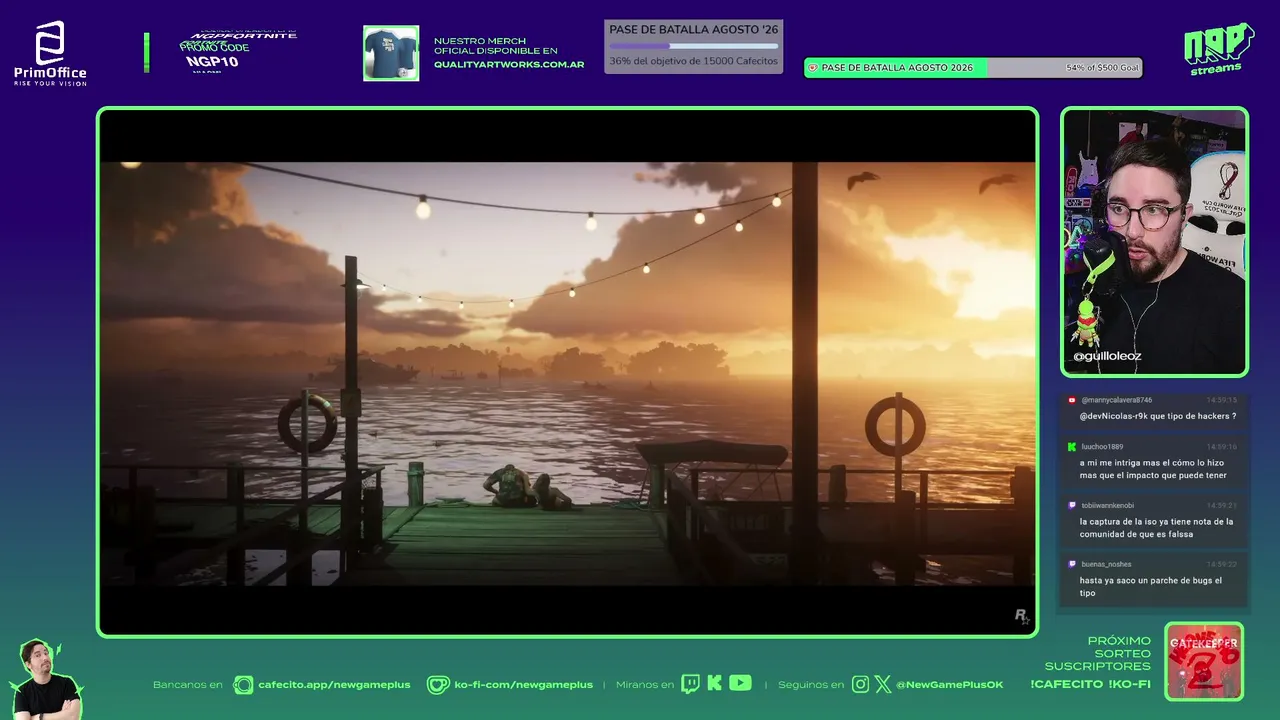Click the Ko-fi cup icon
1280x720 pixels.
(x=438, y=685)
